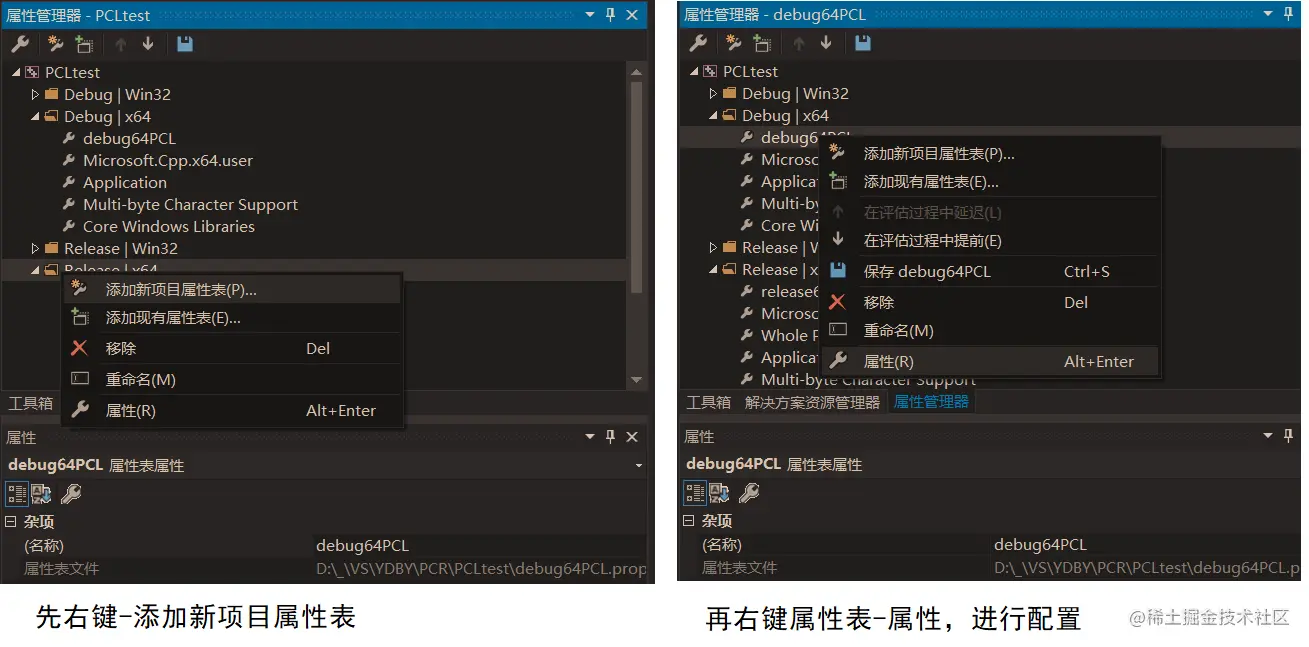Choose 属性(R) in left context menu
Image resolution: width=1309 pixels, height=647 pixels.
[x=232, y=411]
